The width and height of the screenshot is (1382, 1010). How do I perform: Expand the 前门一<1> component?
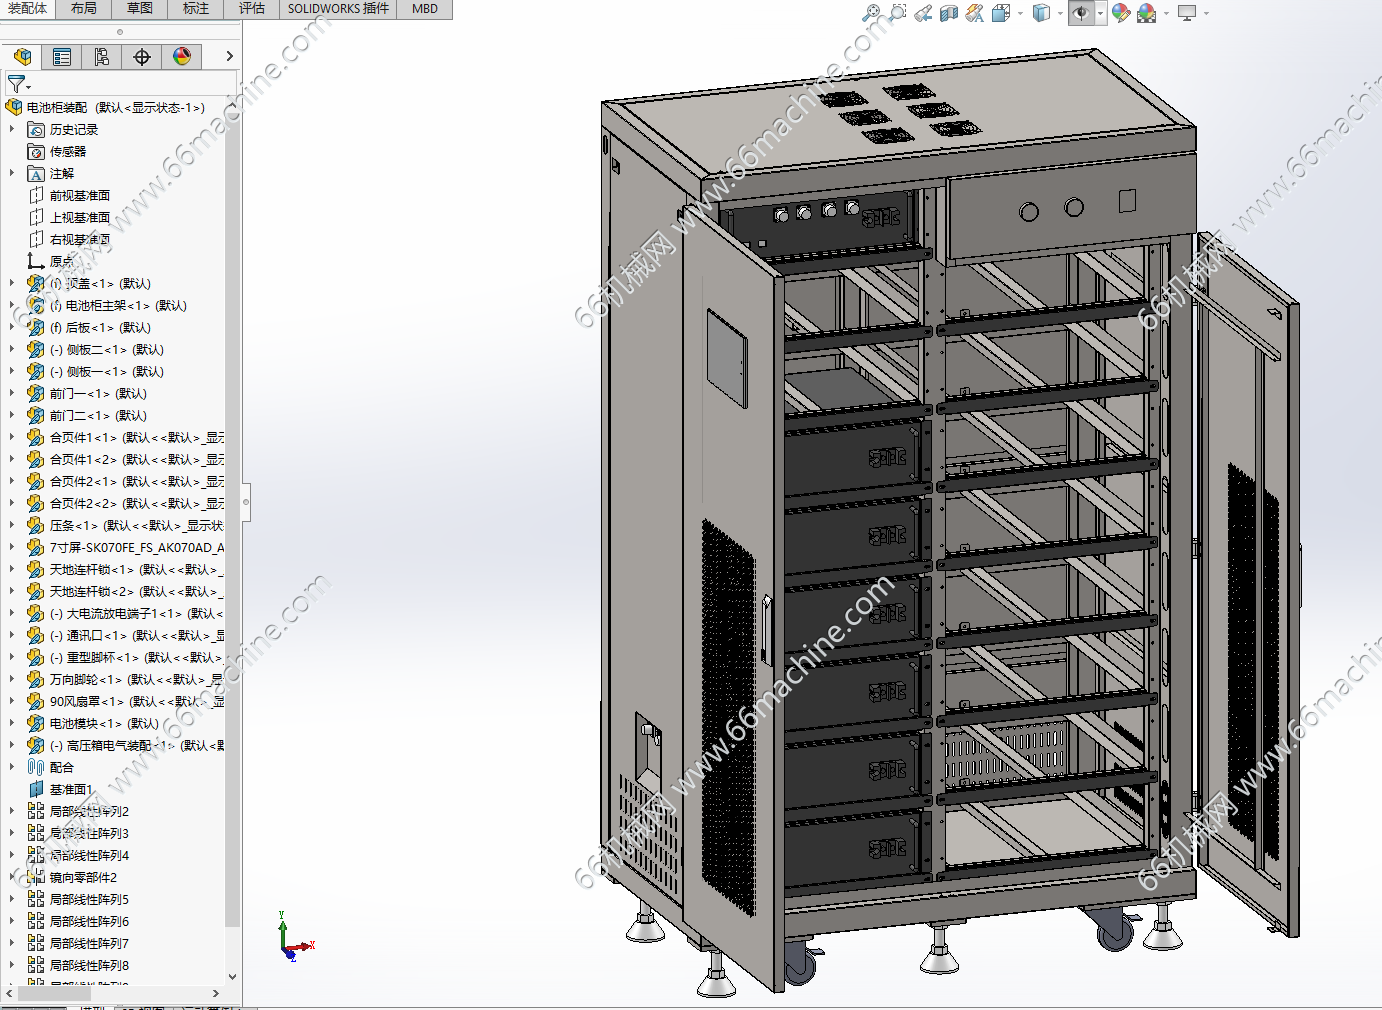click(12, 393)
